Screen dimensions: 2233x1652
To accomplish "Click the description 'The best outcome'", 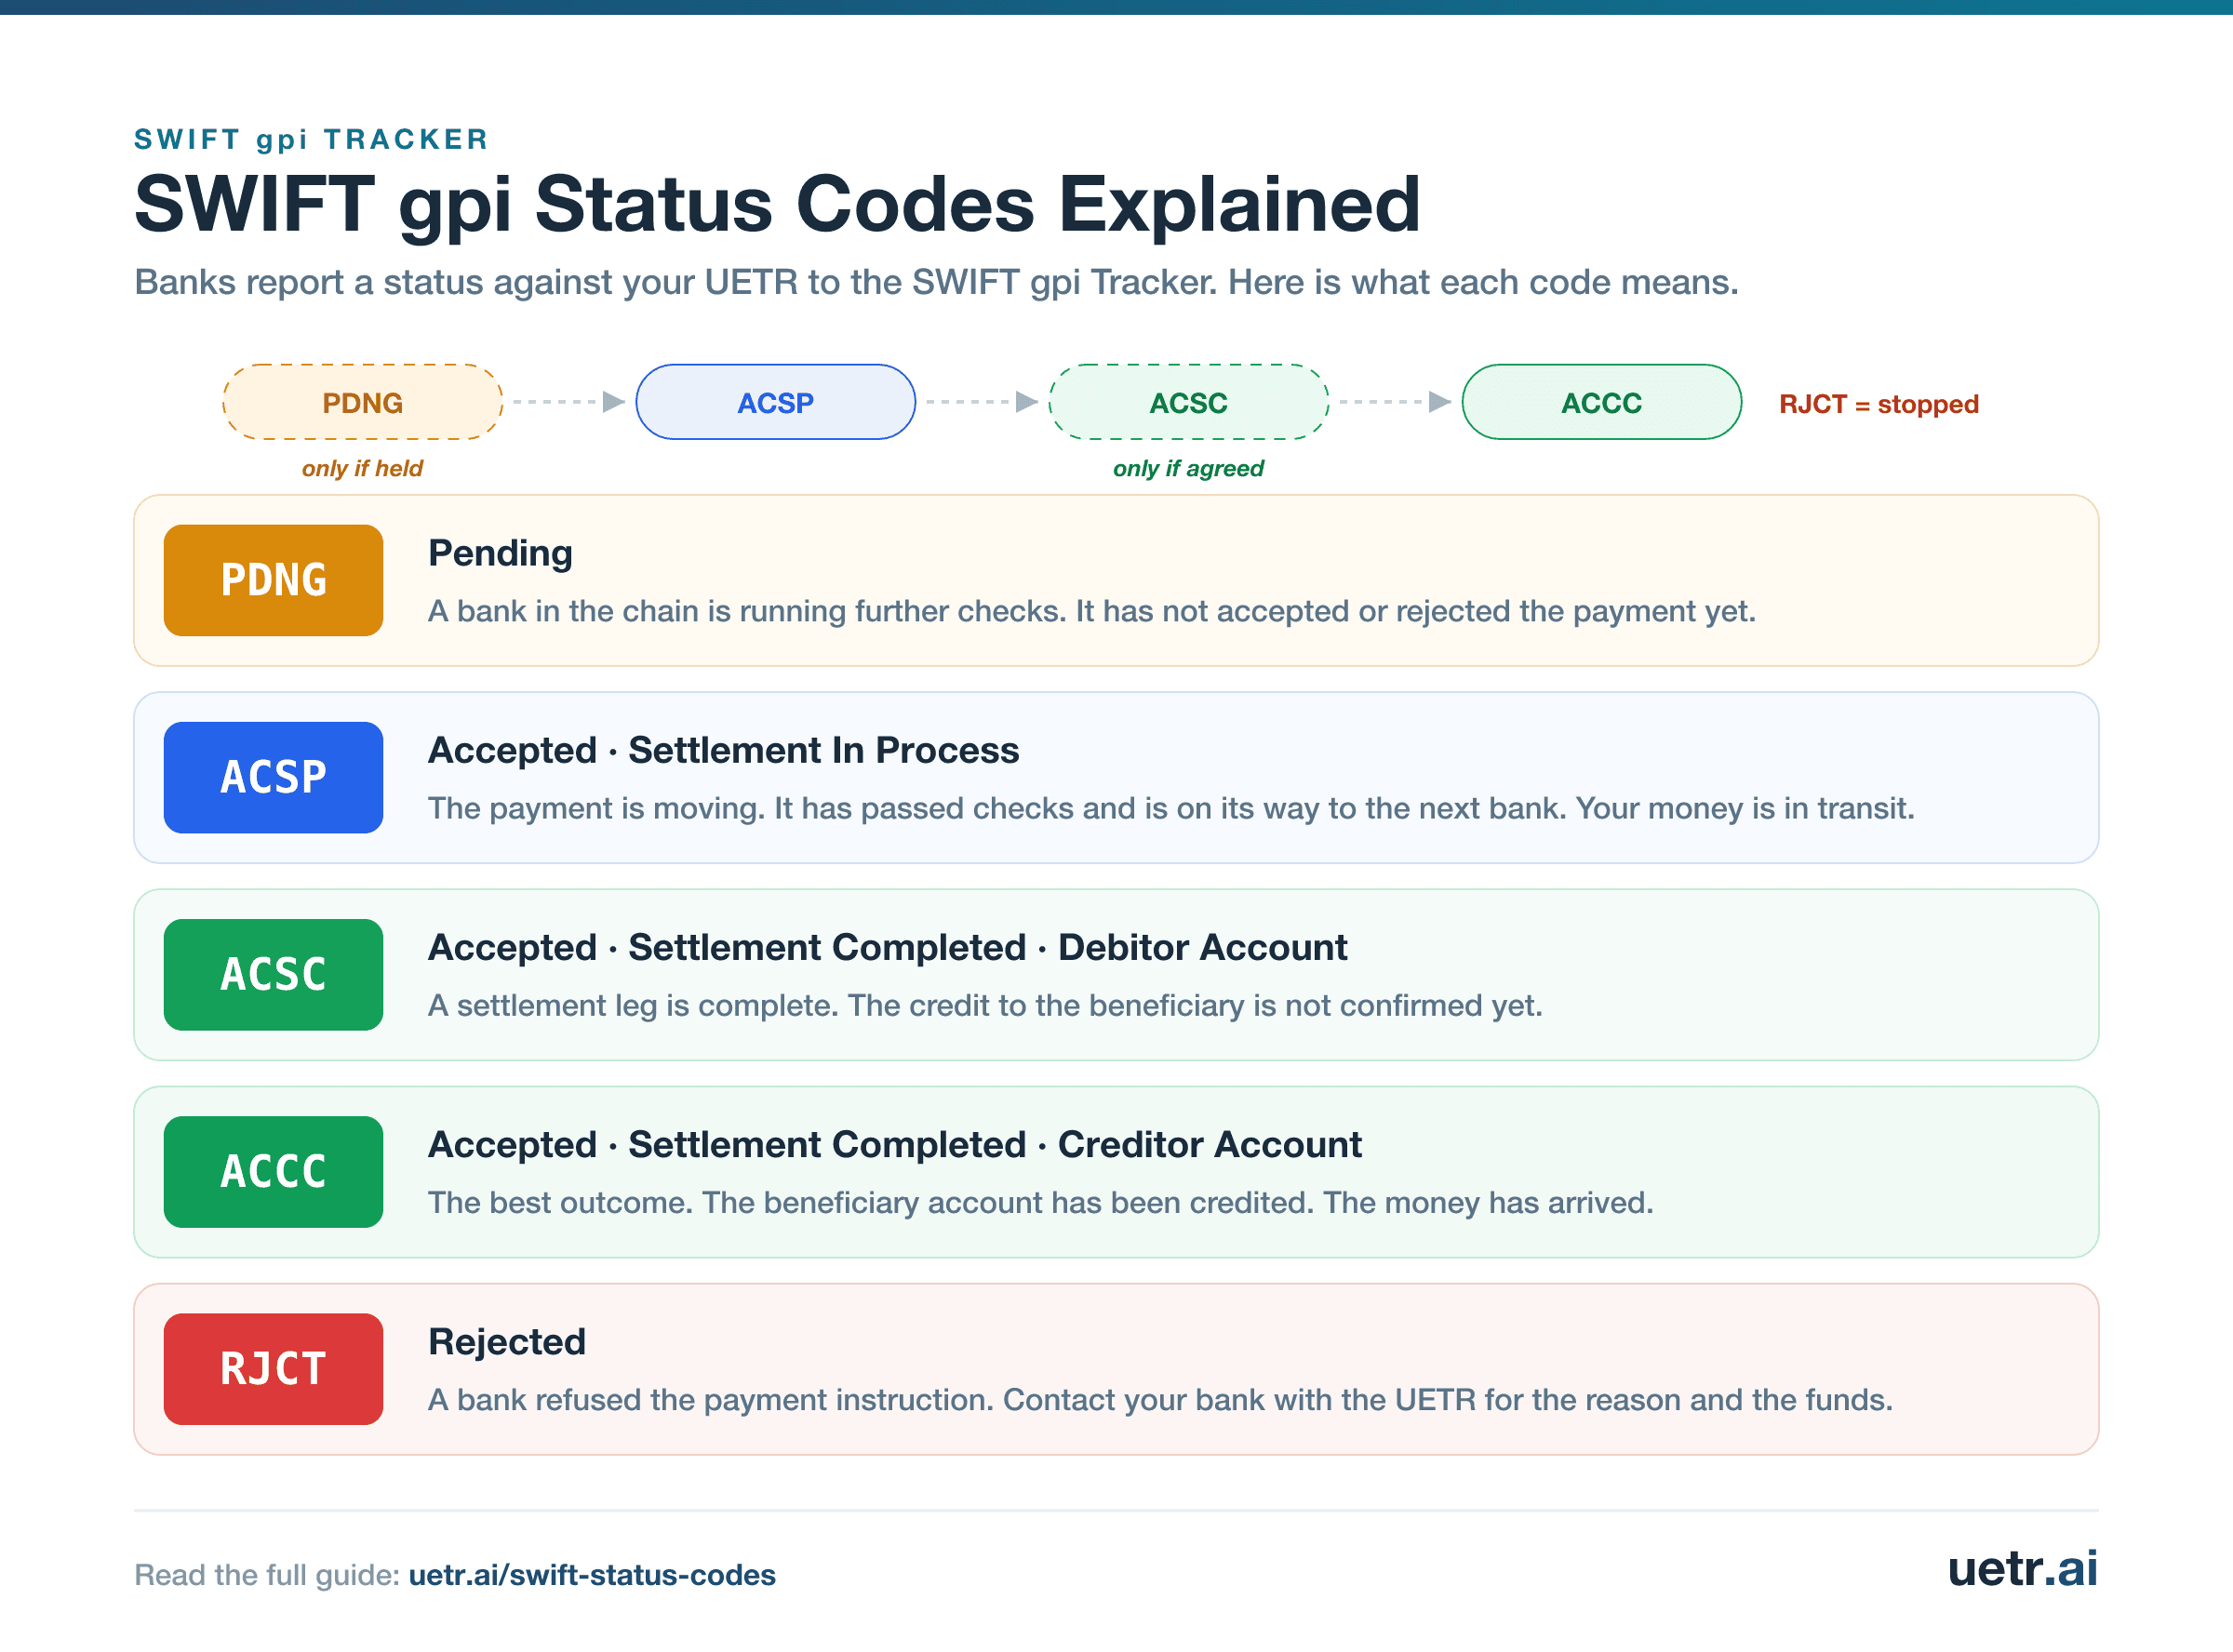I will pyautogui.click(x=1041, y=1202).
